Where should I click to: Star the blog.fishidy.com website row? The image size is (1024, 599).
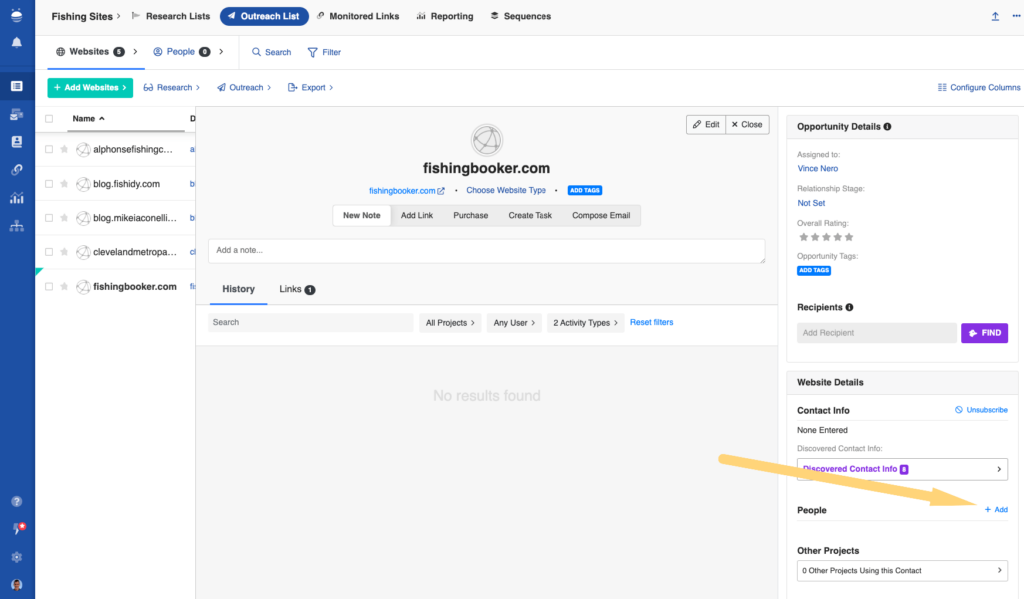pyautogui.click(x=65, y=184)
